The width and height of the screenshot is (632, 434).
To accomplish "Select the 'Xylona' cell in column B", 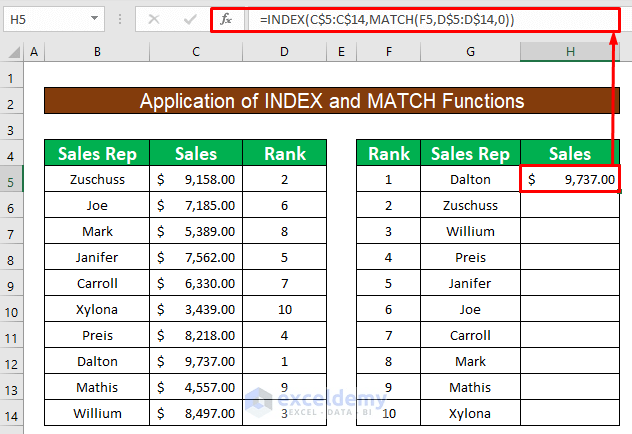I will 97,309.
